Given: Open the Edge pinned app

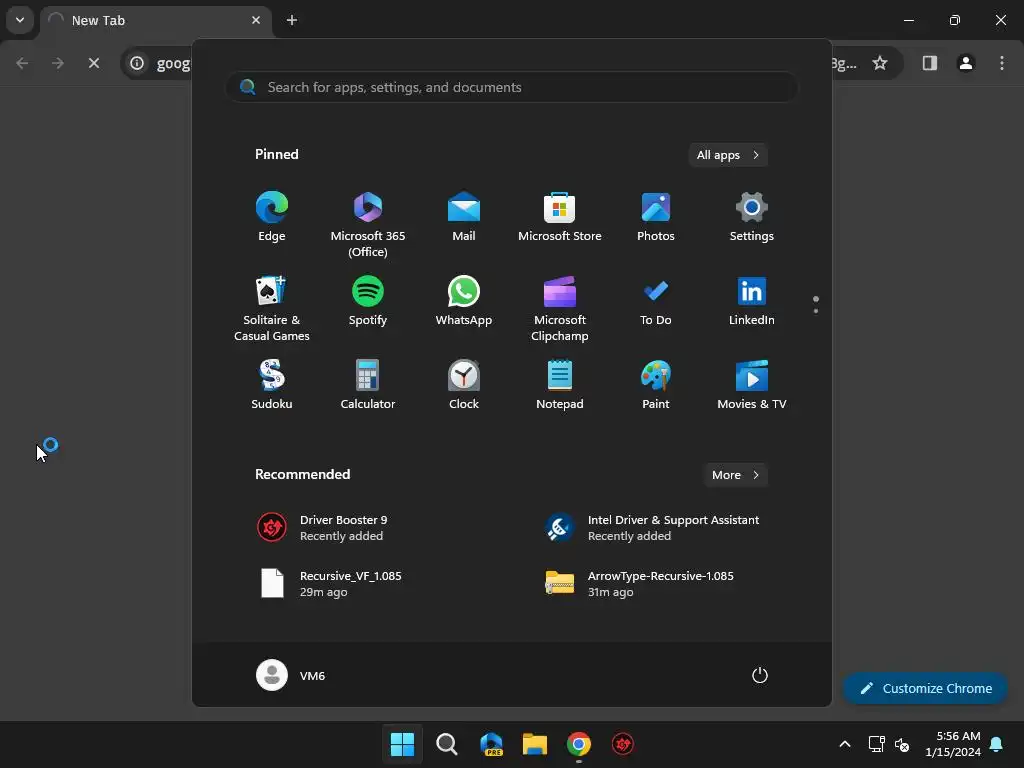Looking at the screenshot, I should coord(272,217).
